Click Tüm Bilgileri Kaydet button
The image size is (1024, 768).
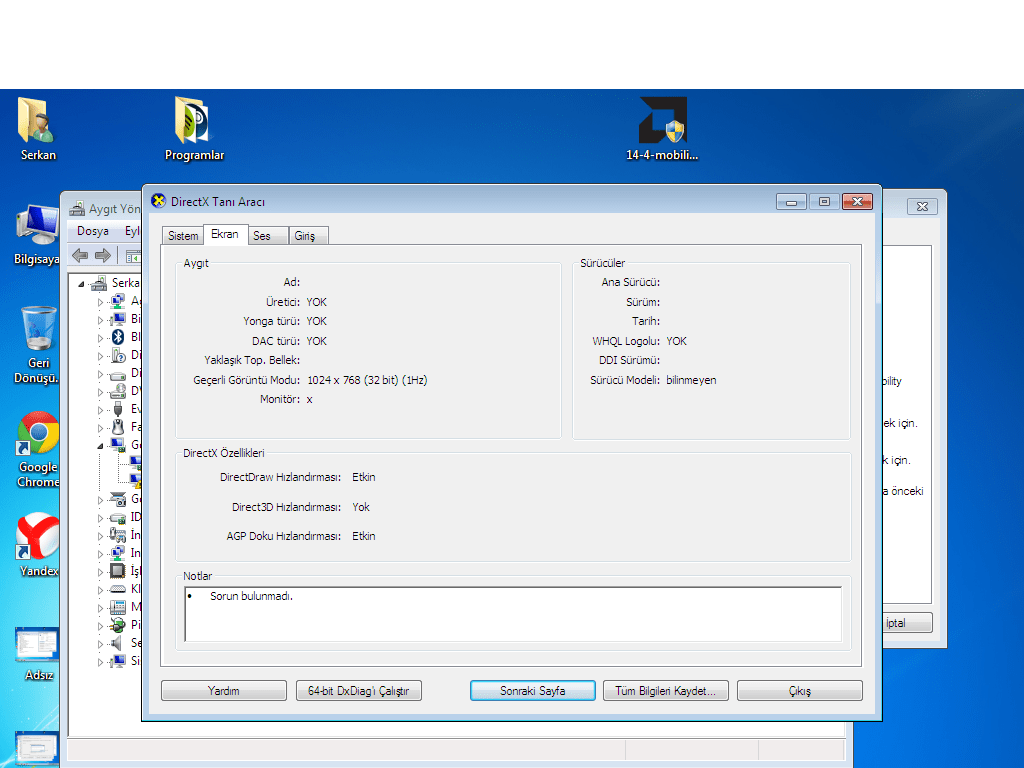[665, 690]
